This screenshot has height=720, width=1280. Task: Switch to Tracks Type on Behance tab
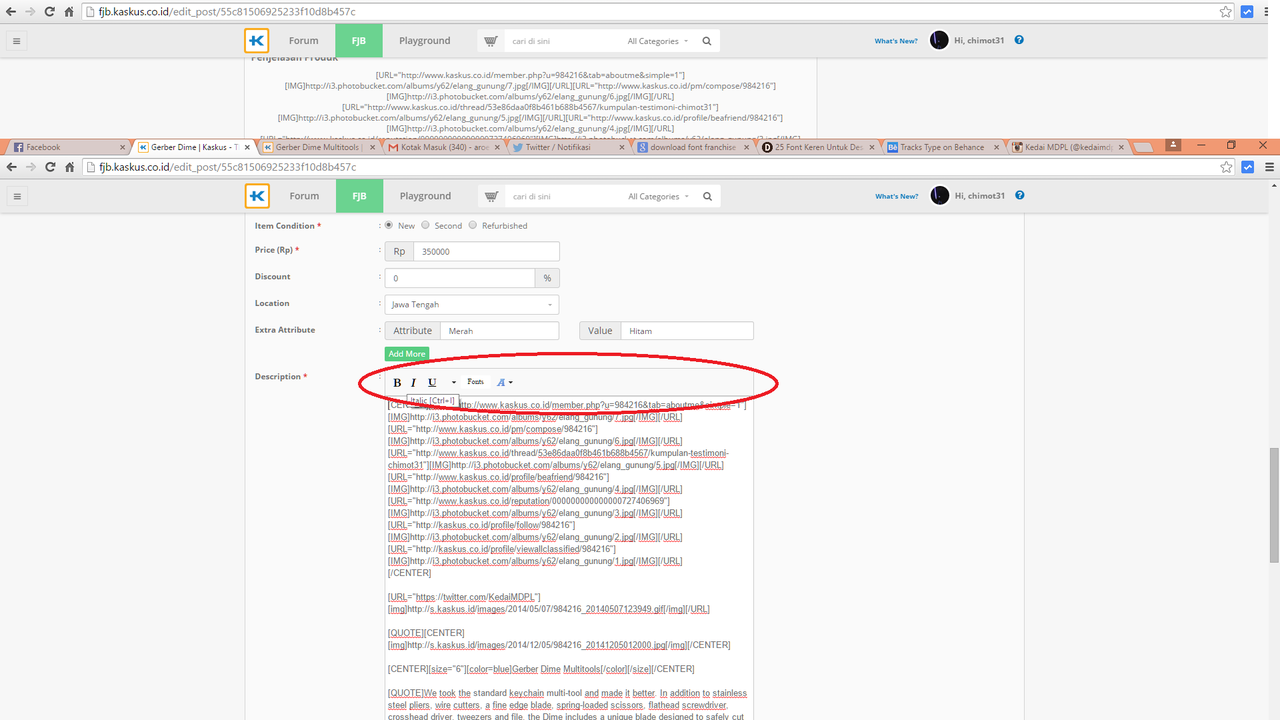click(940, 147)
